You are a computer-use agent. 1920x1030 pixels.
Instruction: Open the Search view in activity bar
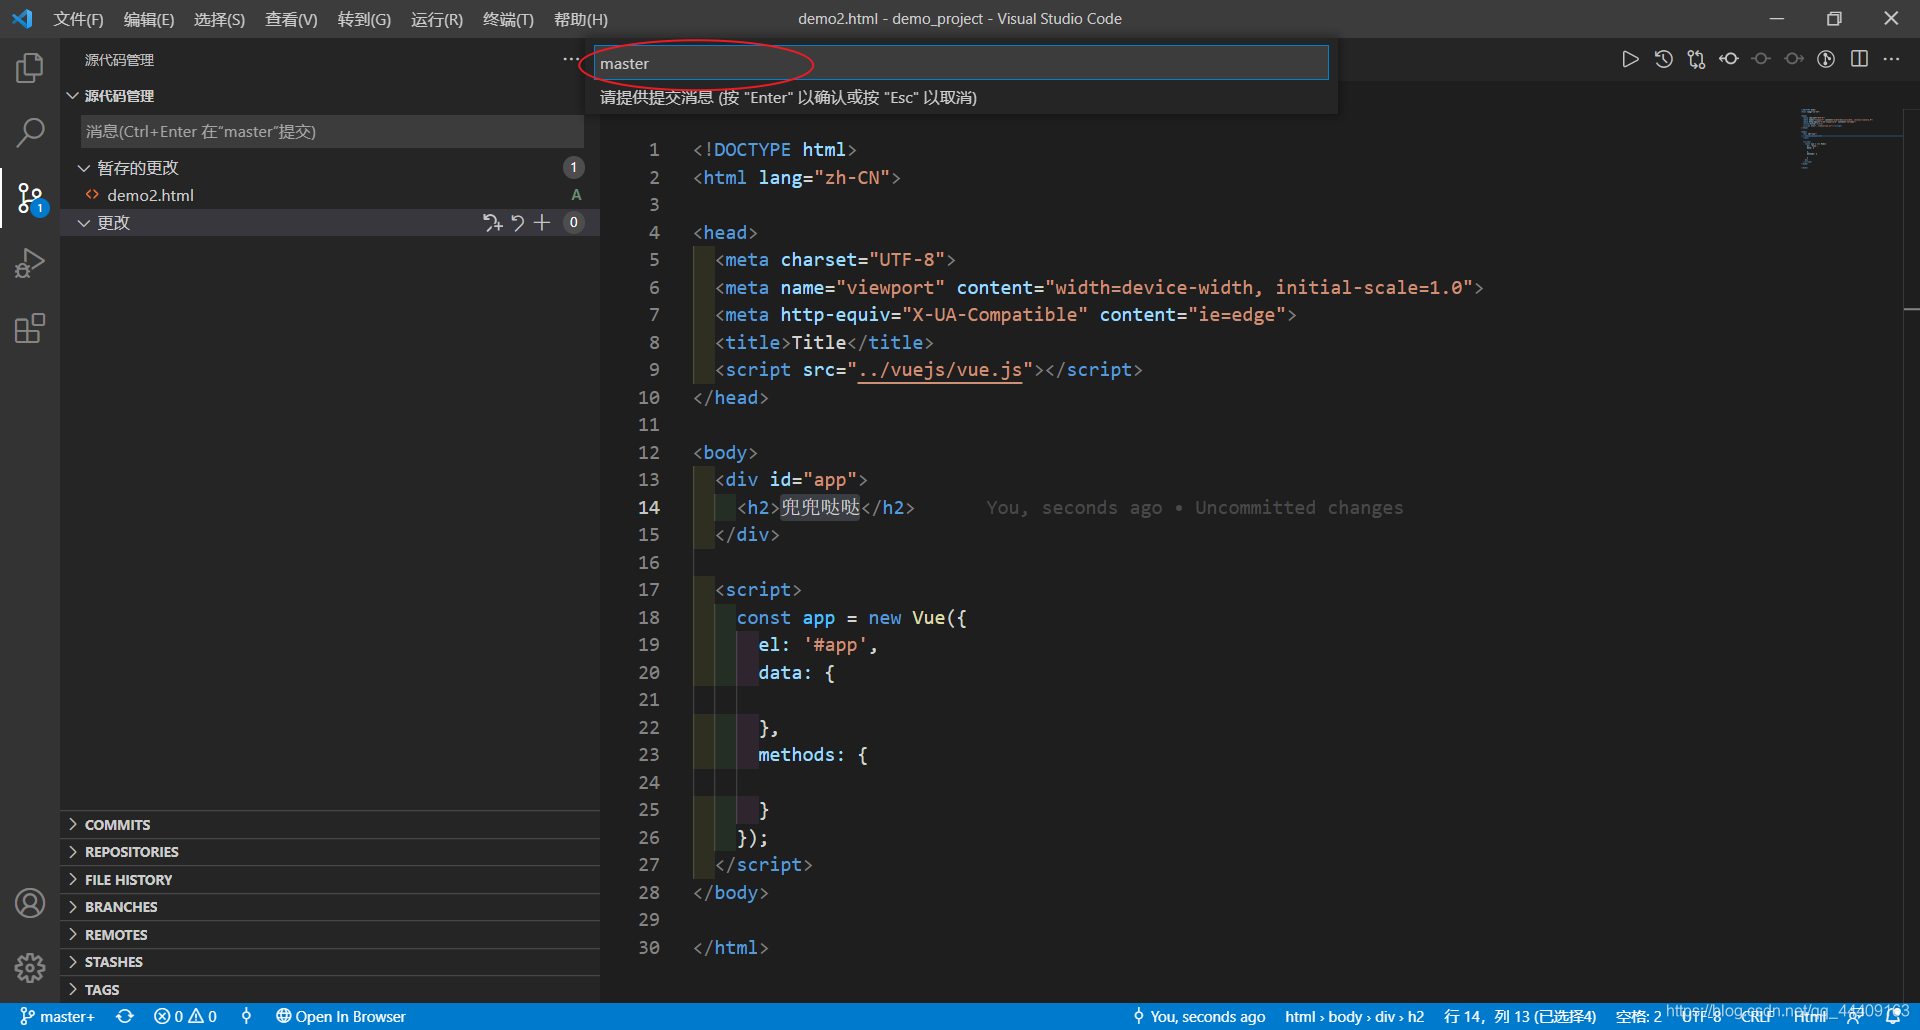tap(30, 132)
